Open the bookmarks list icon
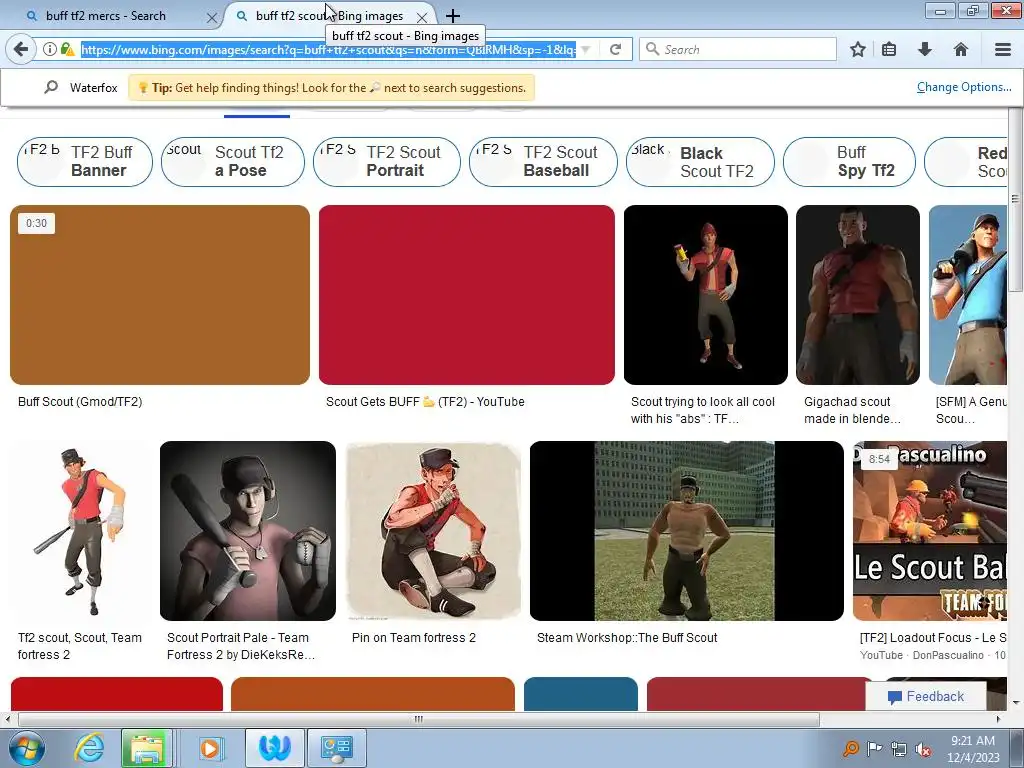This screenshot has width=1024, height=768. click(889, 49)
